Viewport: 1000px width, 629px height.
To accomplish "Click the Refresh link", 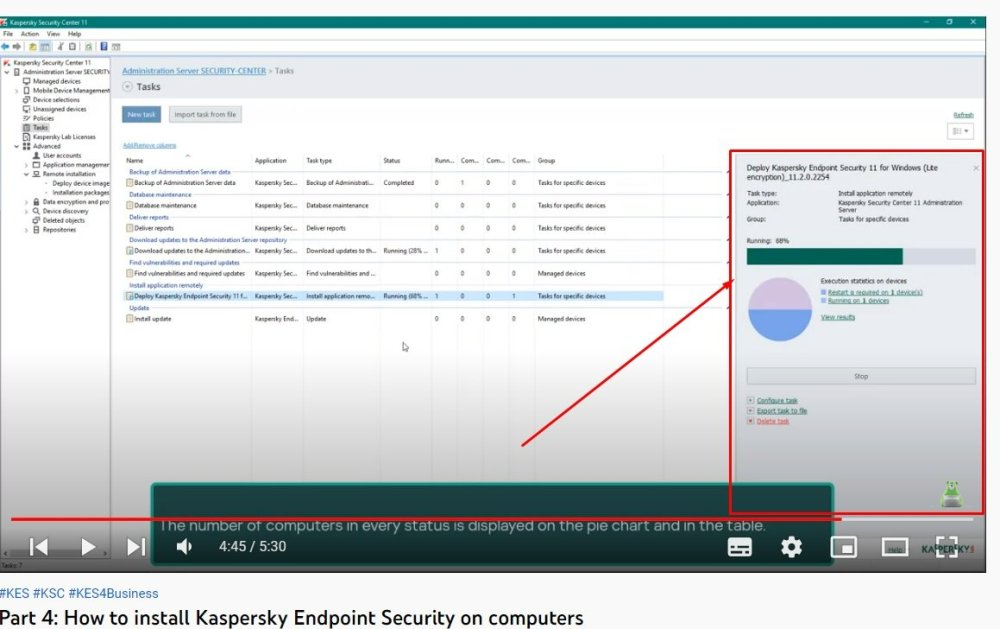I will click(963, 115).
